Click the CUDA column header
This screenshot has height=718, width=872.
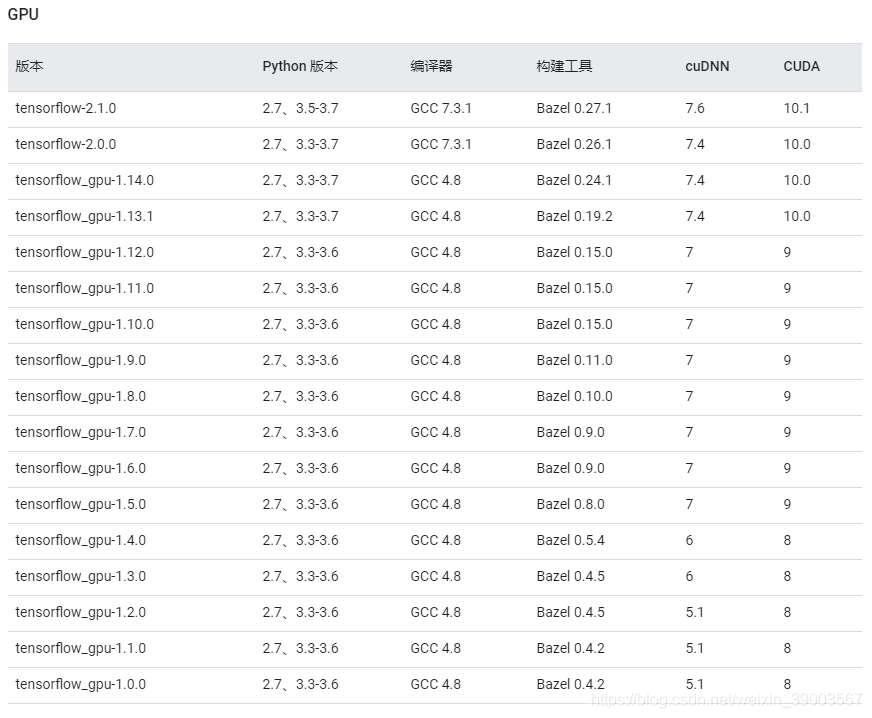tap(802, 66)
